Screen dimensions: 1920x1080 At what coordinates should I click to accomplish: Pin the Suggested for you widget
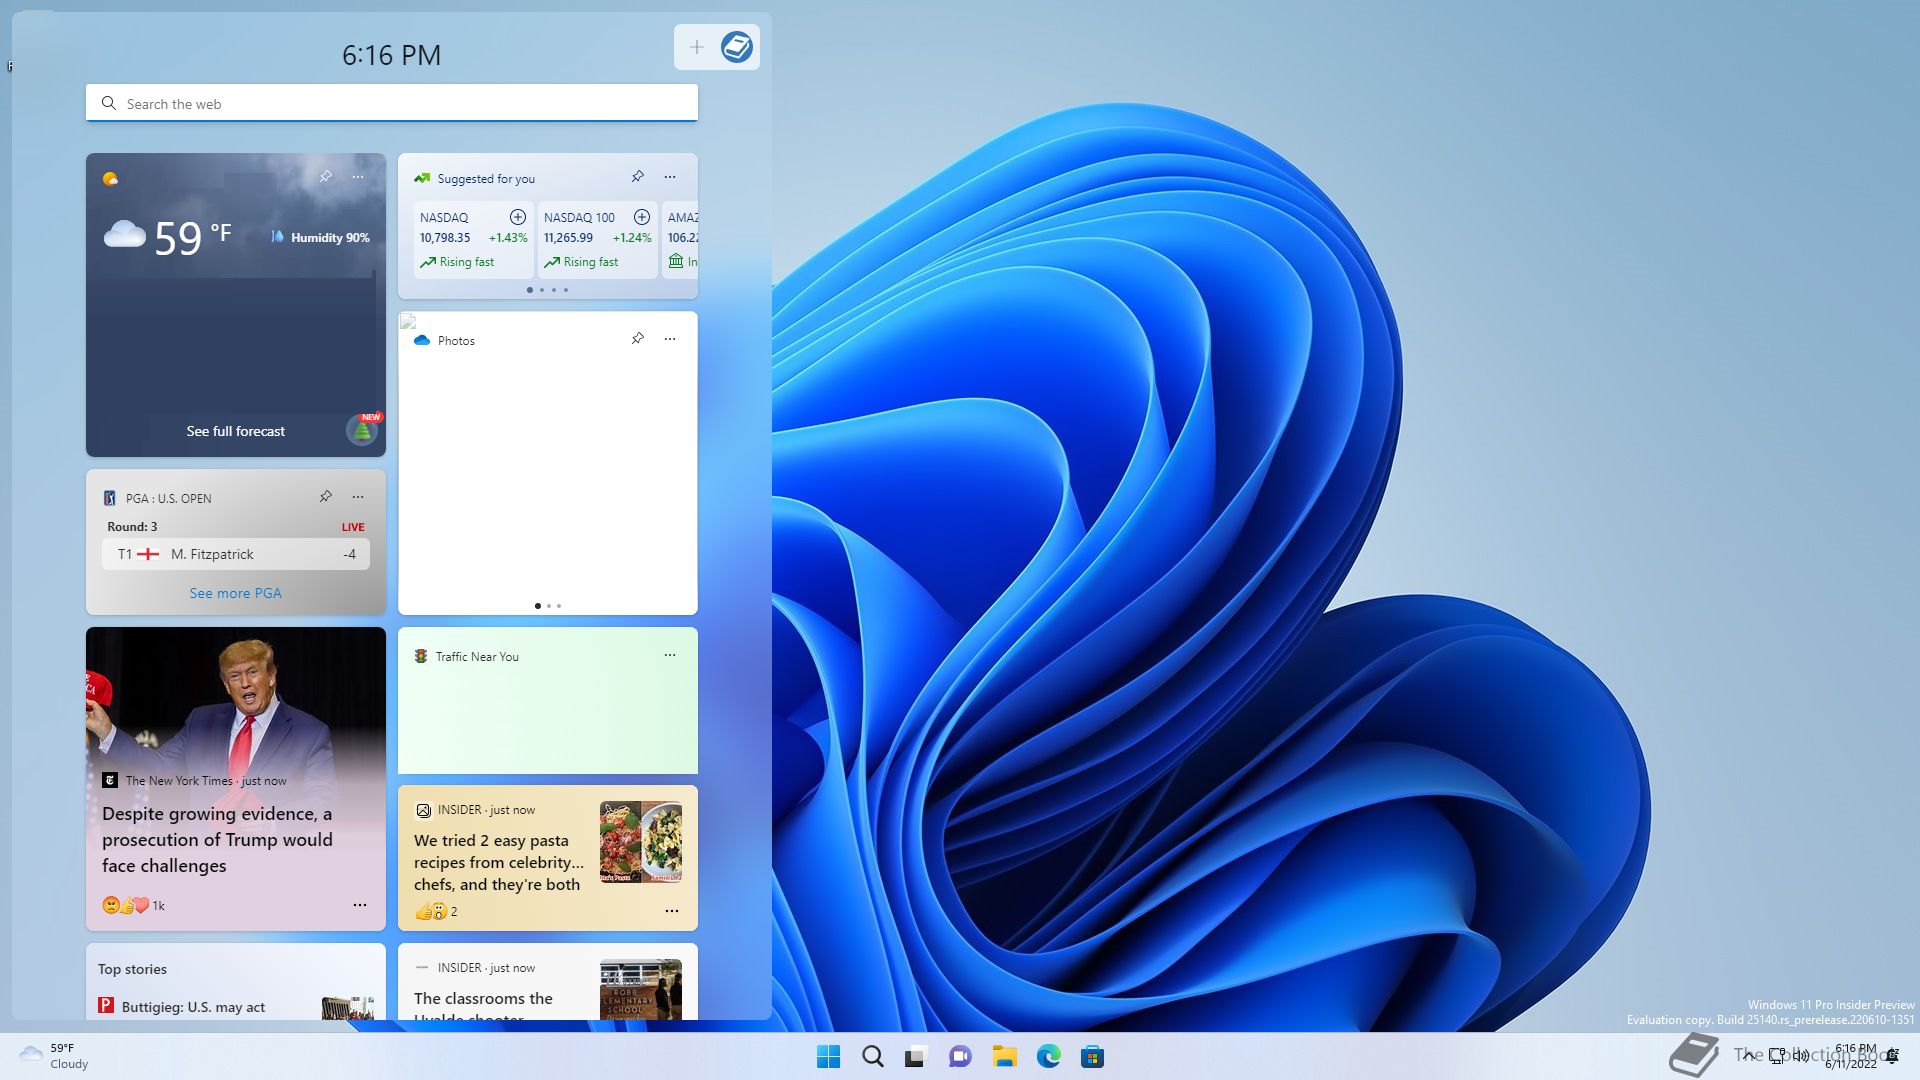pyautogui.click(x=638, y=177)
